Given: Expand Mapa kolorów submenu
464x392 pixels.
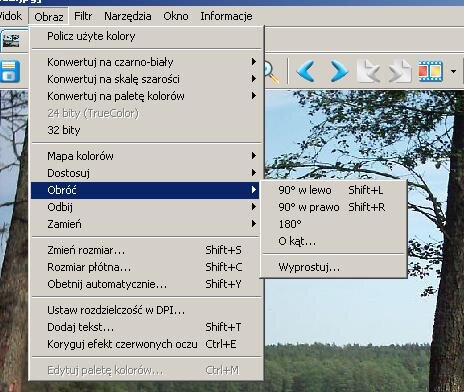Looking at the screenshot, I should point(145,156).
